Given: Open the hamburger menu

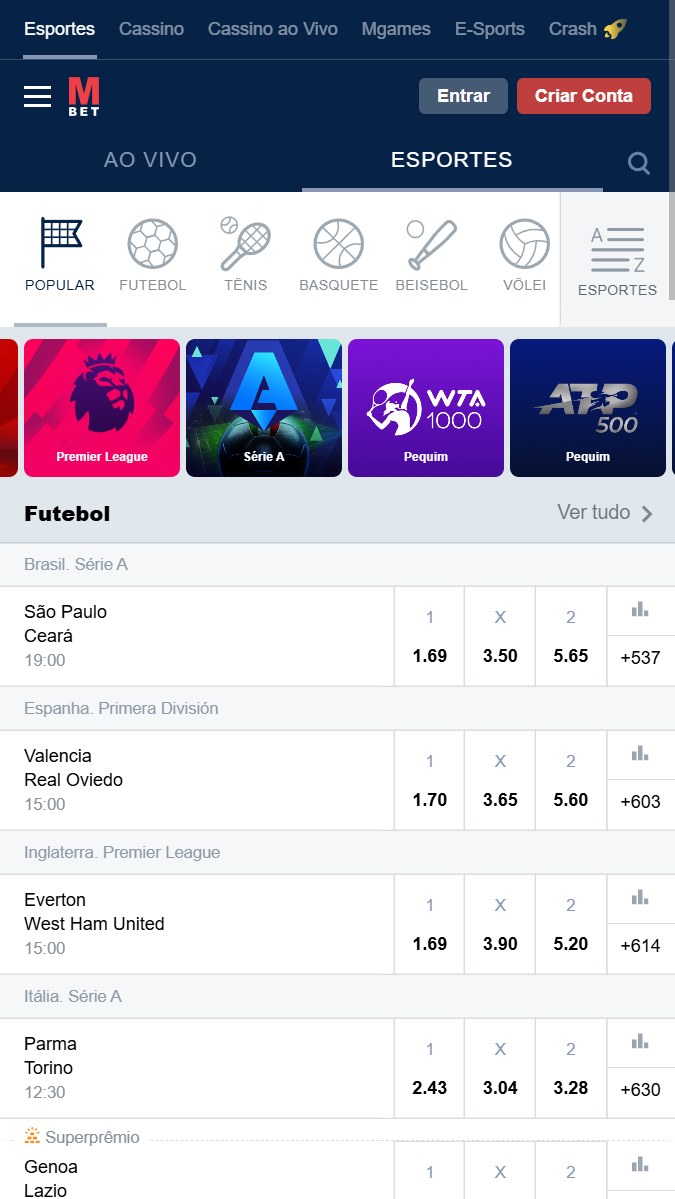Looking at the screenshot, I should (38, 96).
